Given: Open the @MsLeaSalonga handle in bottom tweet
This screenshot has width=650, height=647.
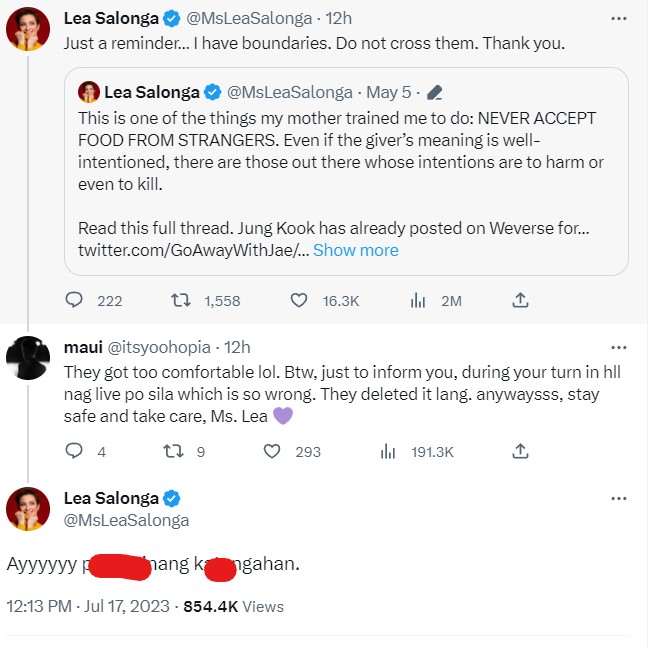Looking at the screenshot, I should [126, 520].
